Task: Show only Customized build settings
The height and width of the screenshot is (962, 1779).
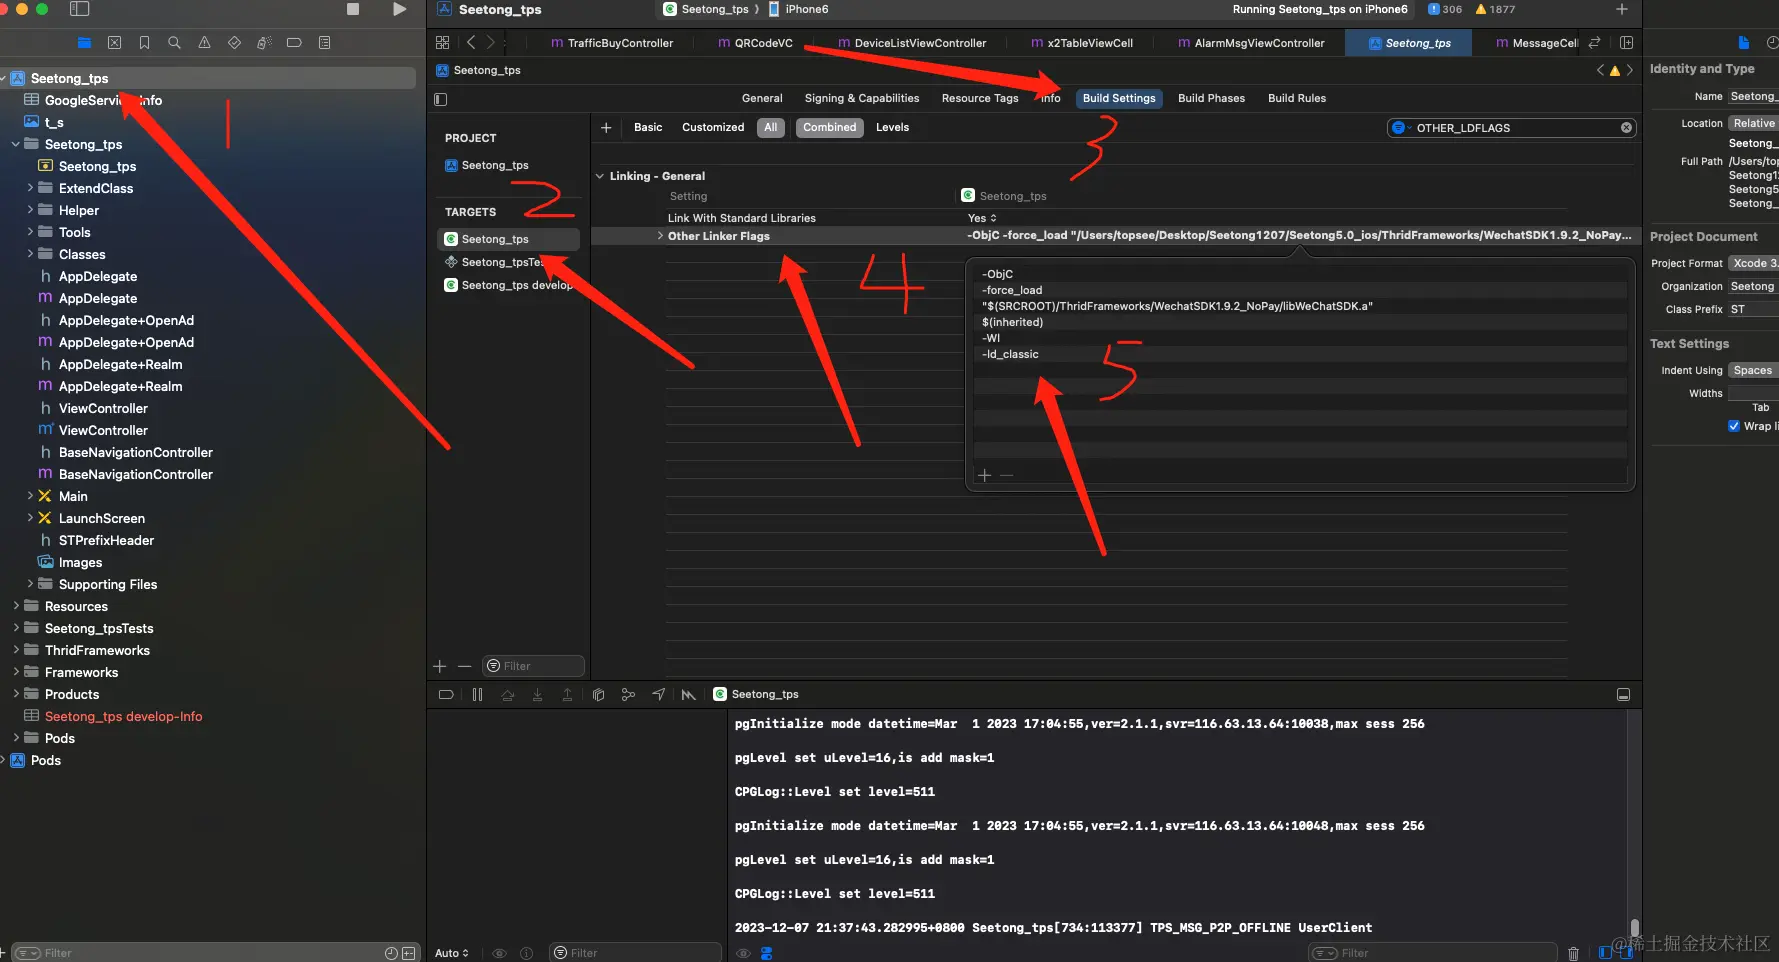Action: [x=713, y=128]
